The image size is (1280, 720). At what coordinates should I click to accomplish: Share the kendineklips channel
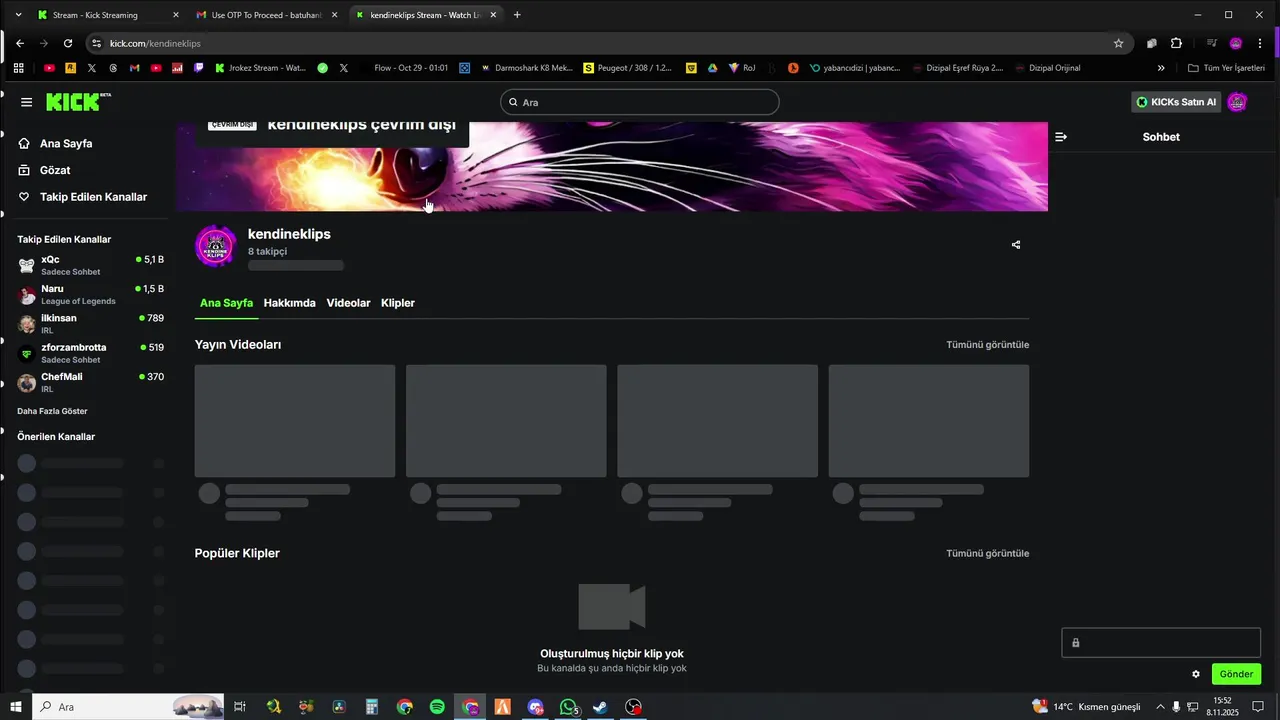1016,245
